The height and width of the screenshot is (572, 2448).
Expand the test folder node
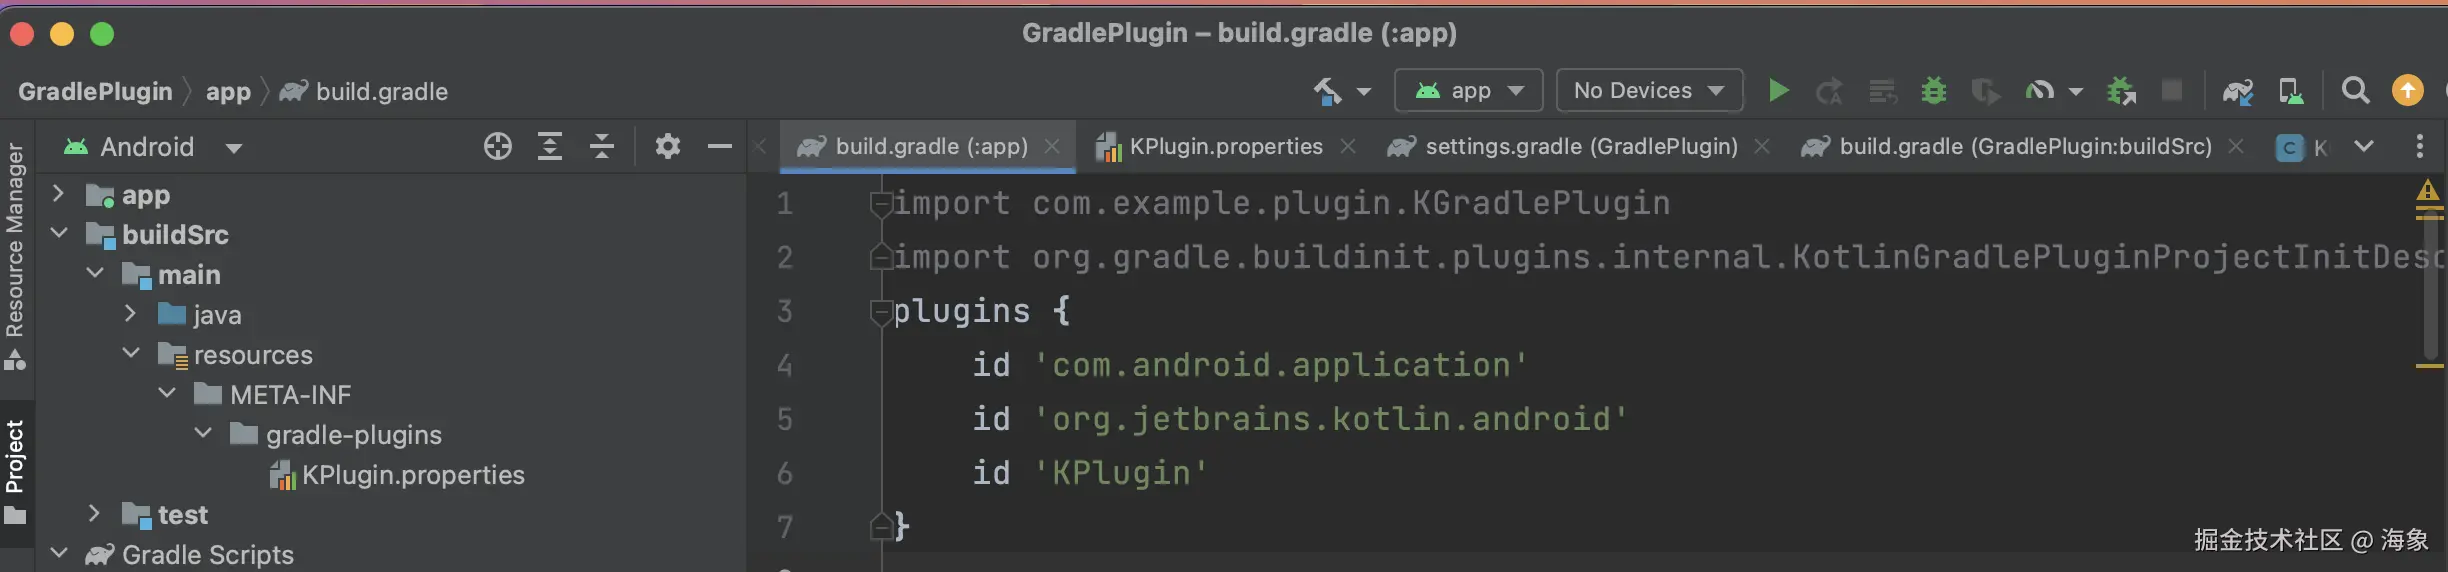pyautogui.click(x=94, y=514)
